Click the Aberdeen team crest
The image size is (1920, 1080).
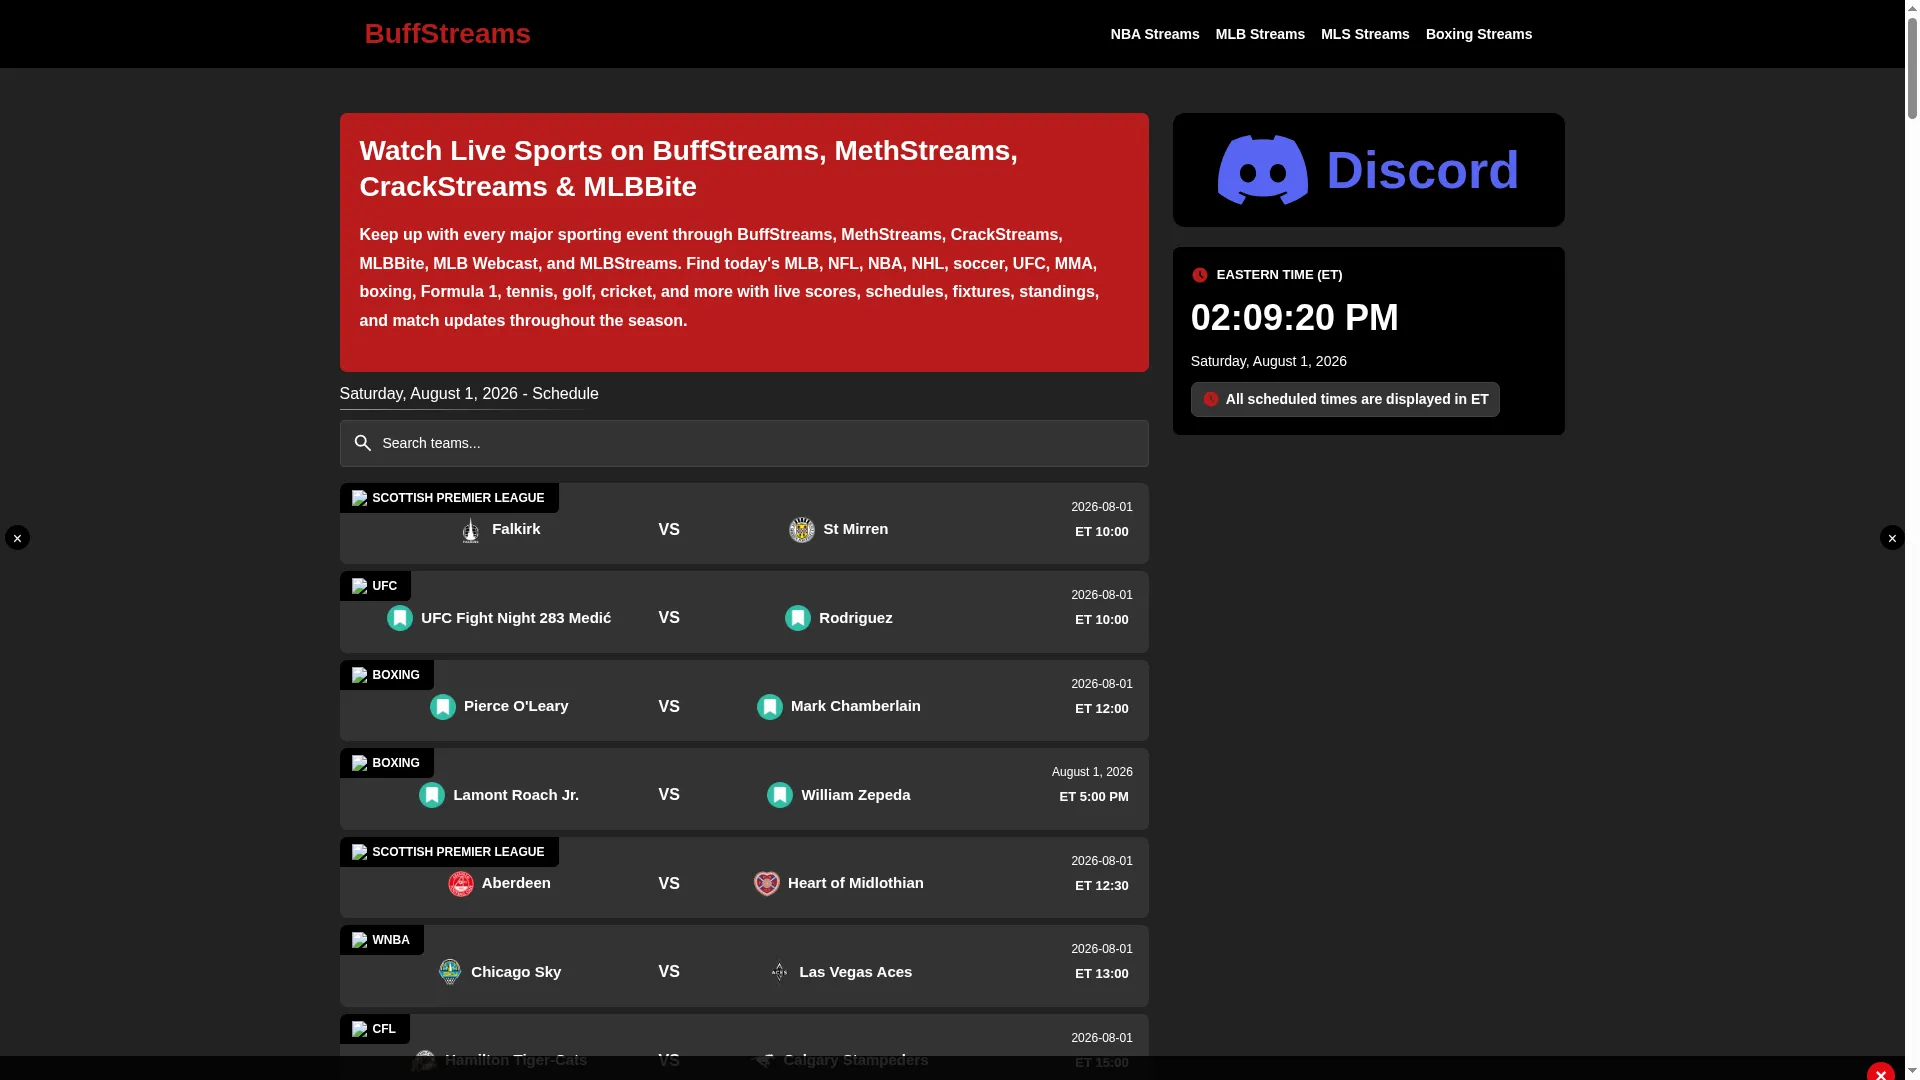pos(461,884)
